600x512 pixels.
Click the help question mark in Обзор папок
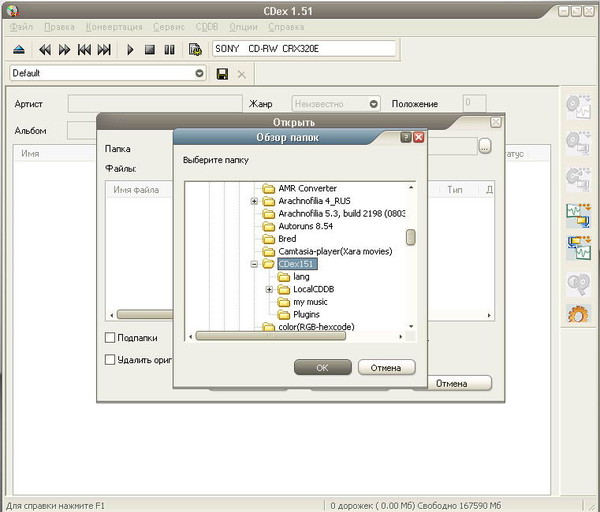[406, 137]
